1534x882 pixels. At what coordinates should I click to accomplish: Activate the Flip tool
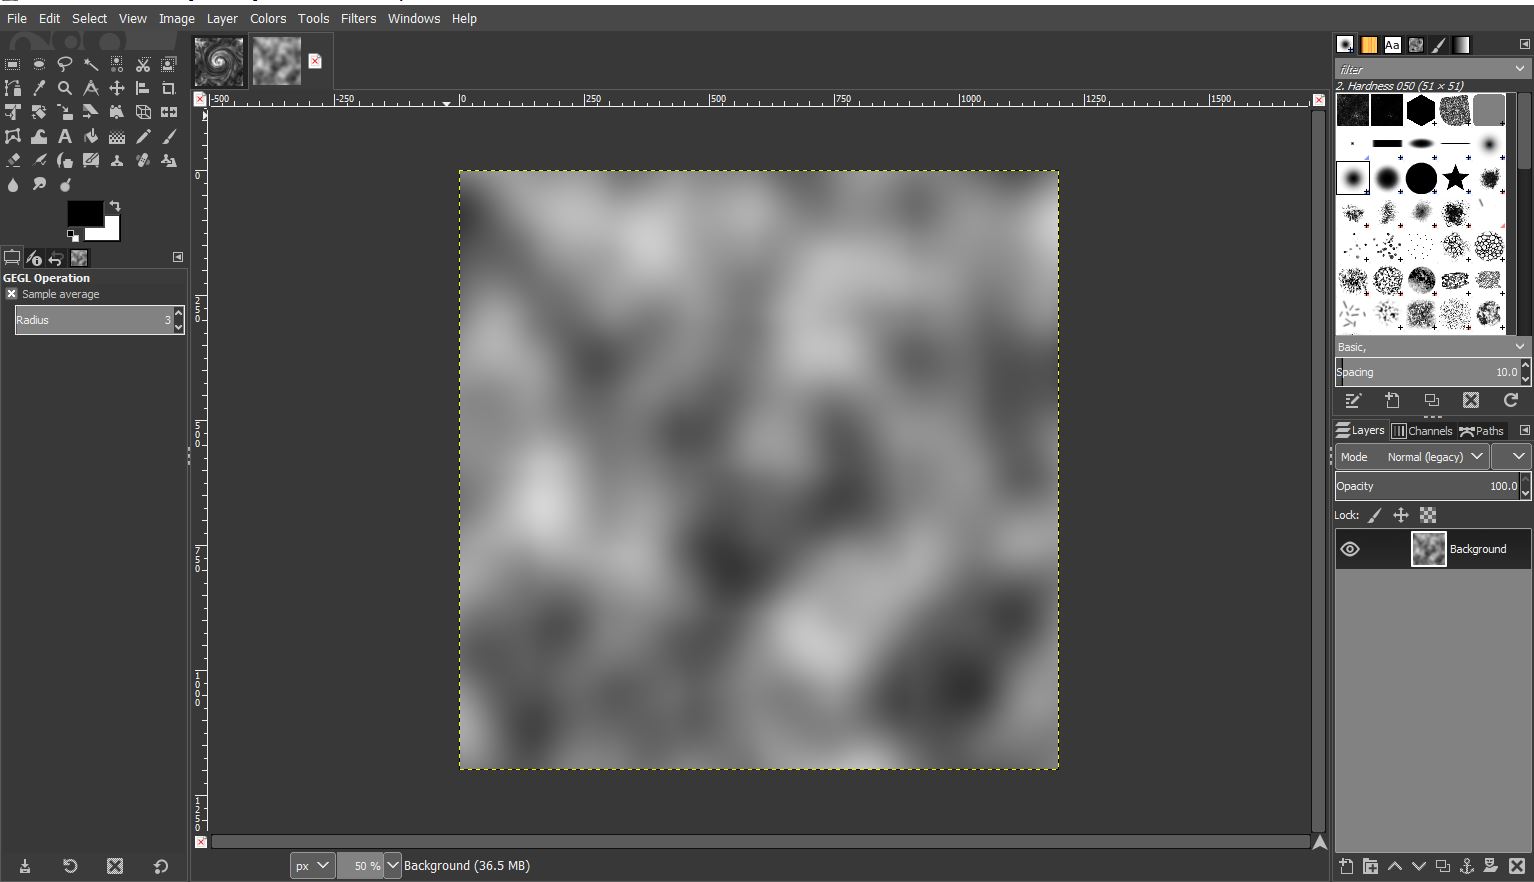169,112
